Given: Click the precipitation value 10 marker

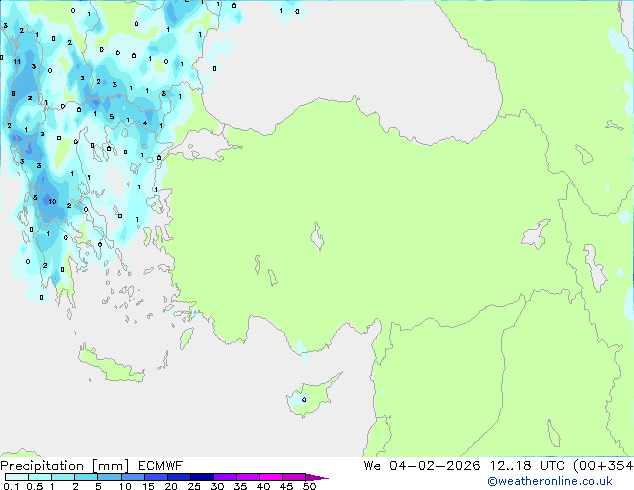Looking at the screenshot, I should point(51,201).
